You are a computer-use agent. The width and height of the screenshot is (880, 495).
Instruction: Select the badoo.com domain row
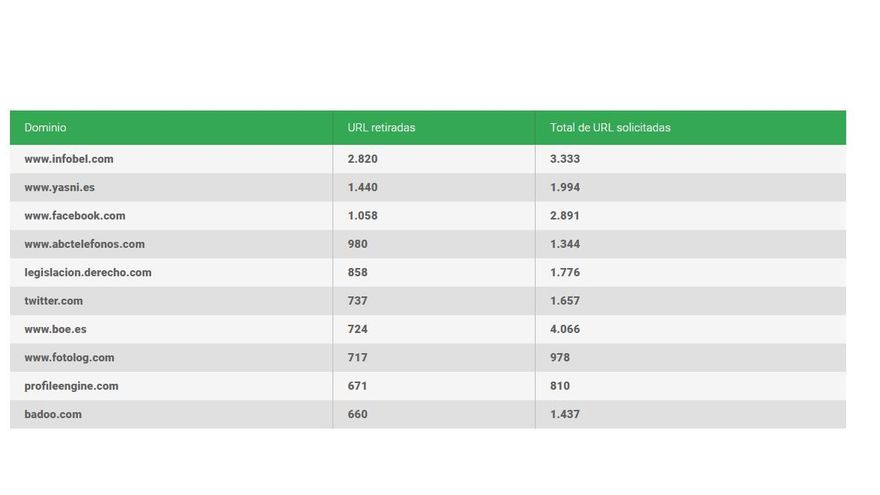pos(53,414)
